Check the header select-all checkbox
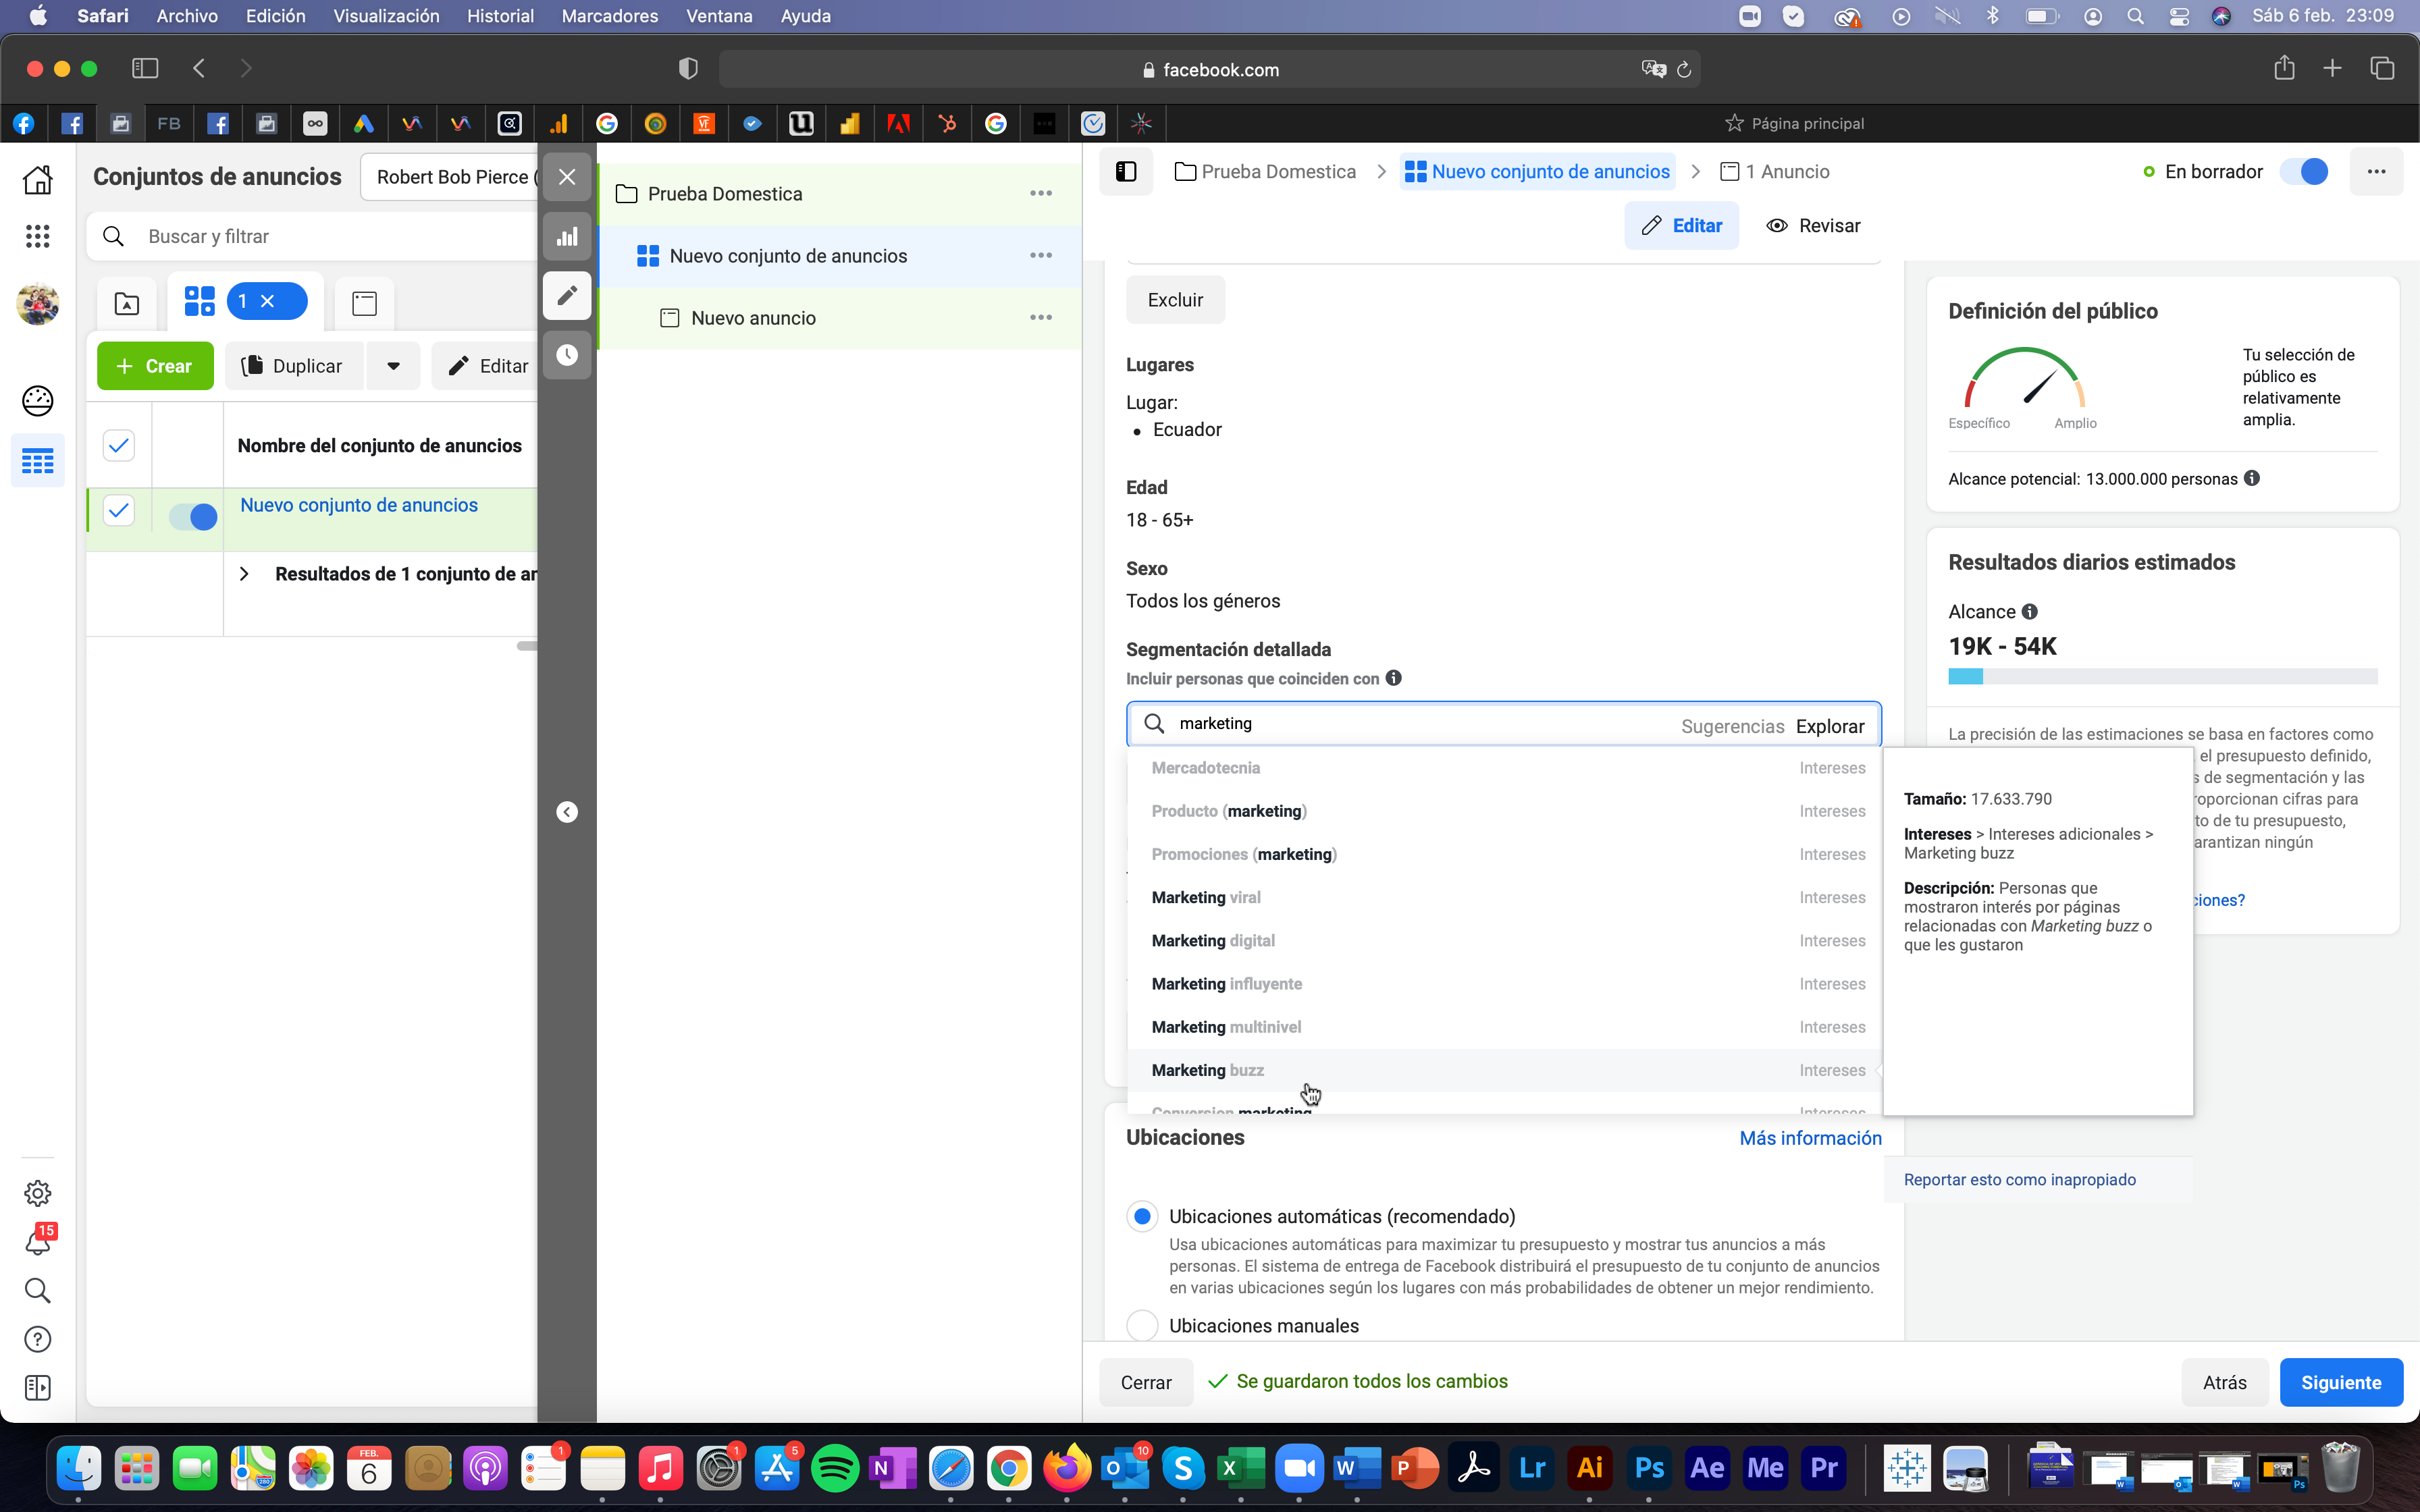This screenshot has width=2420, height=1512. coord(119,445)
